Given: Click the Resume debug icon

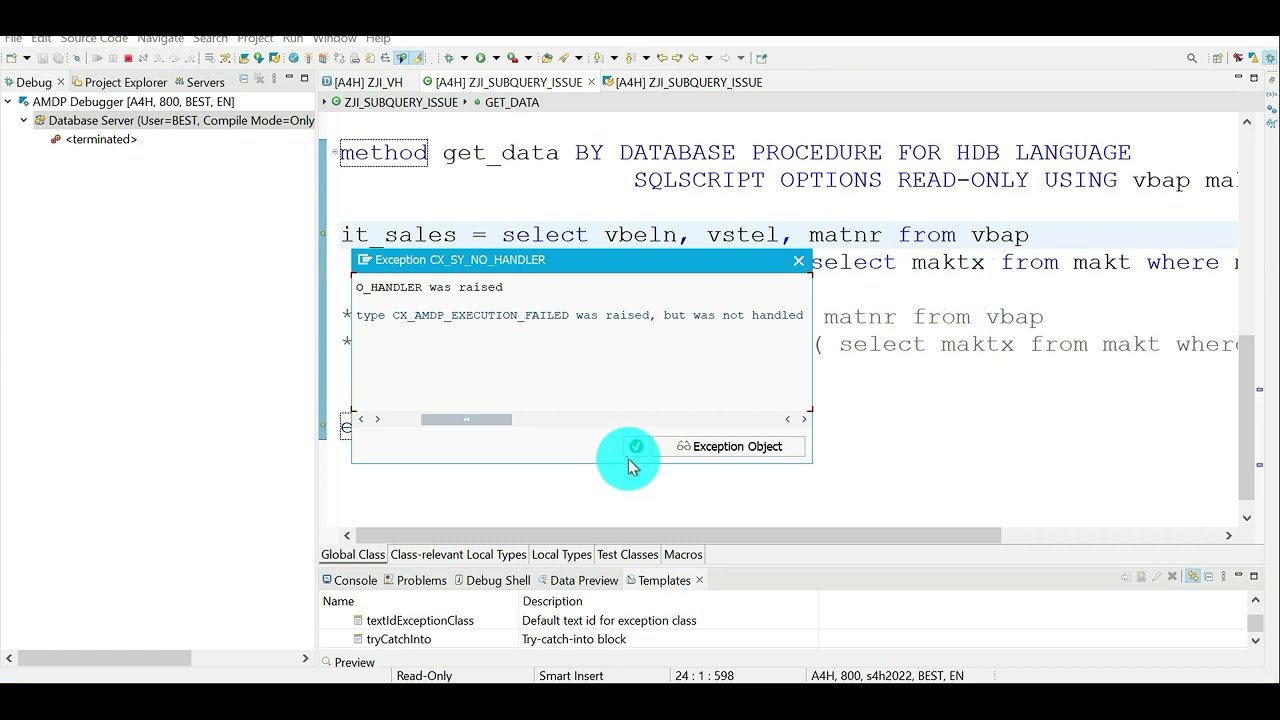Looking at the screenshot, I should point(97,58).
